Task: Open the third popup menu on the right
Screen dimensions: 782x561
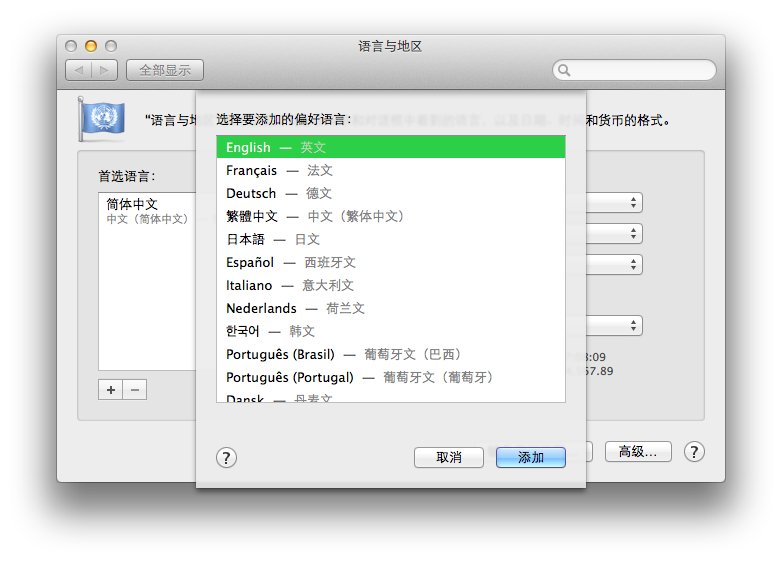Action: pyautogui.click(x=614, y=264)
